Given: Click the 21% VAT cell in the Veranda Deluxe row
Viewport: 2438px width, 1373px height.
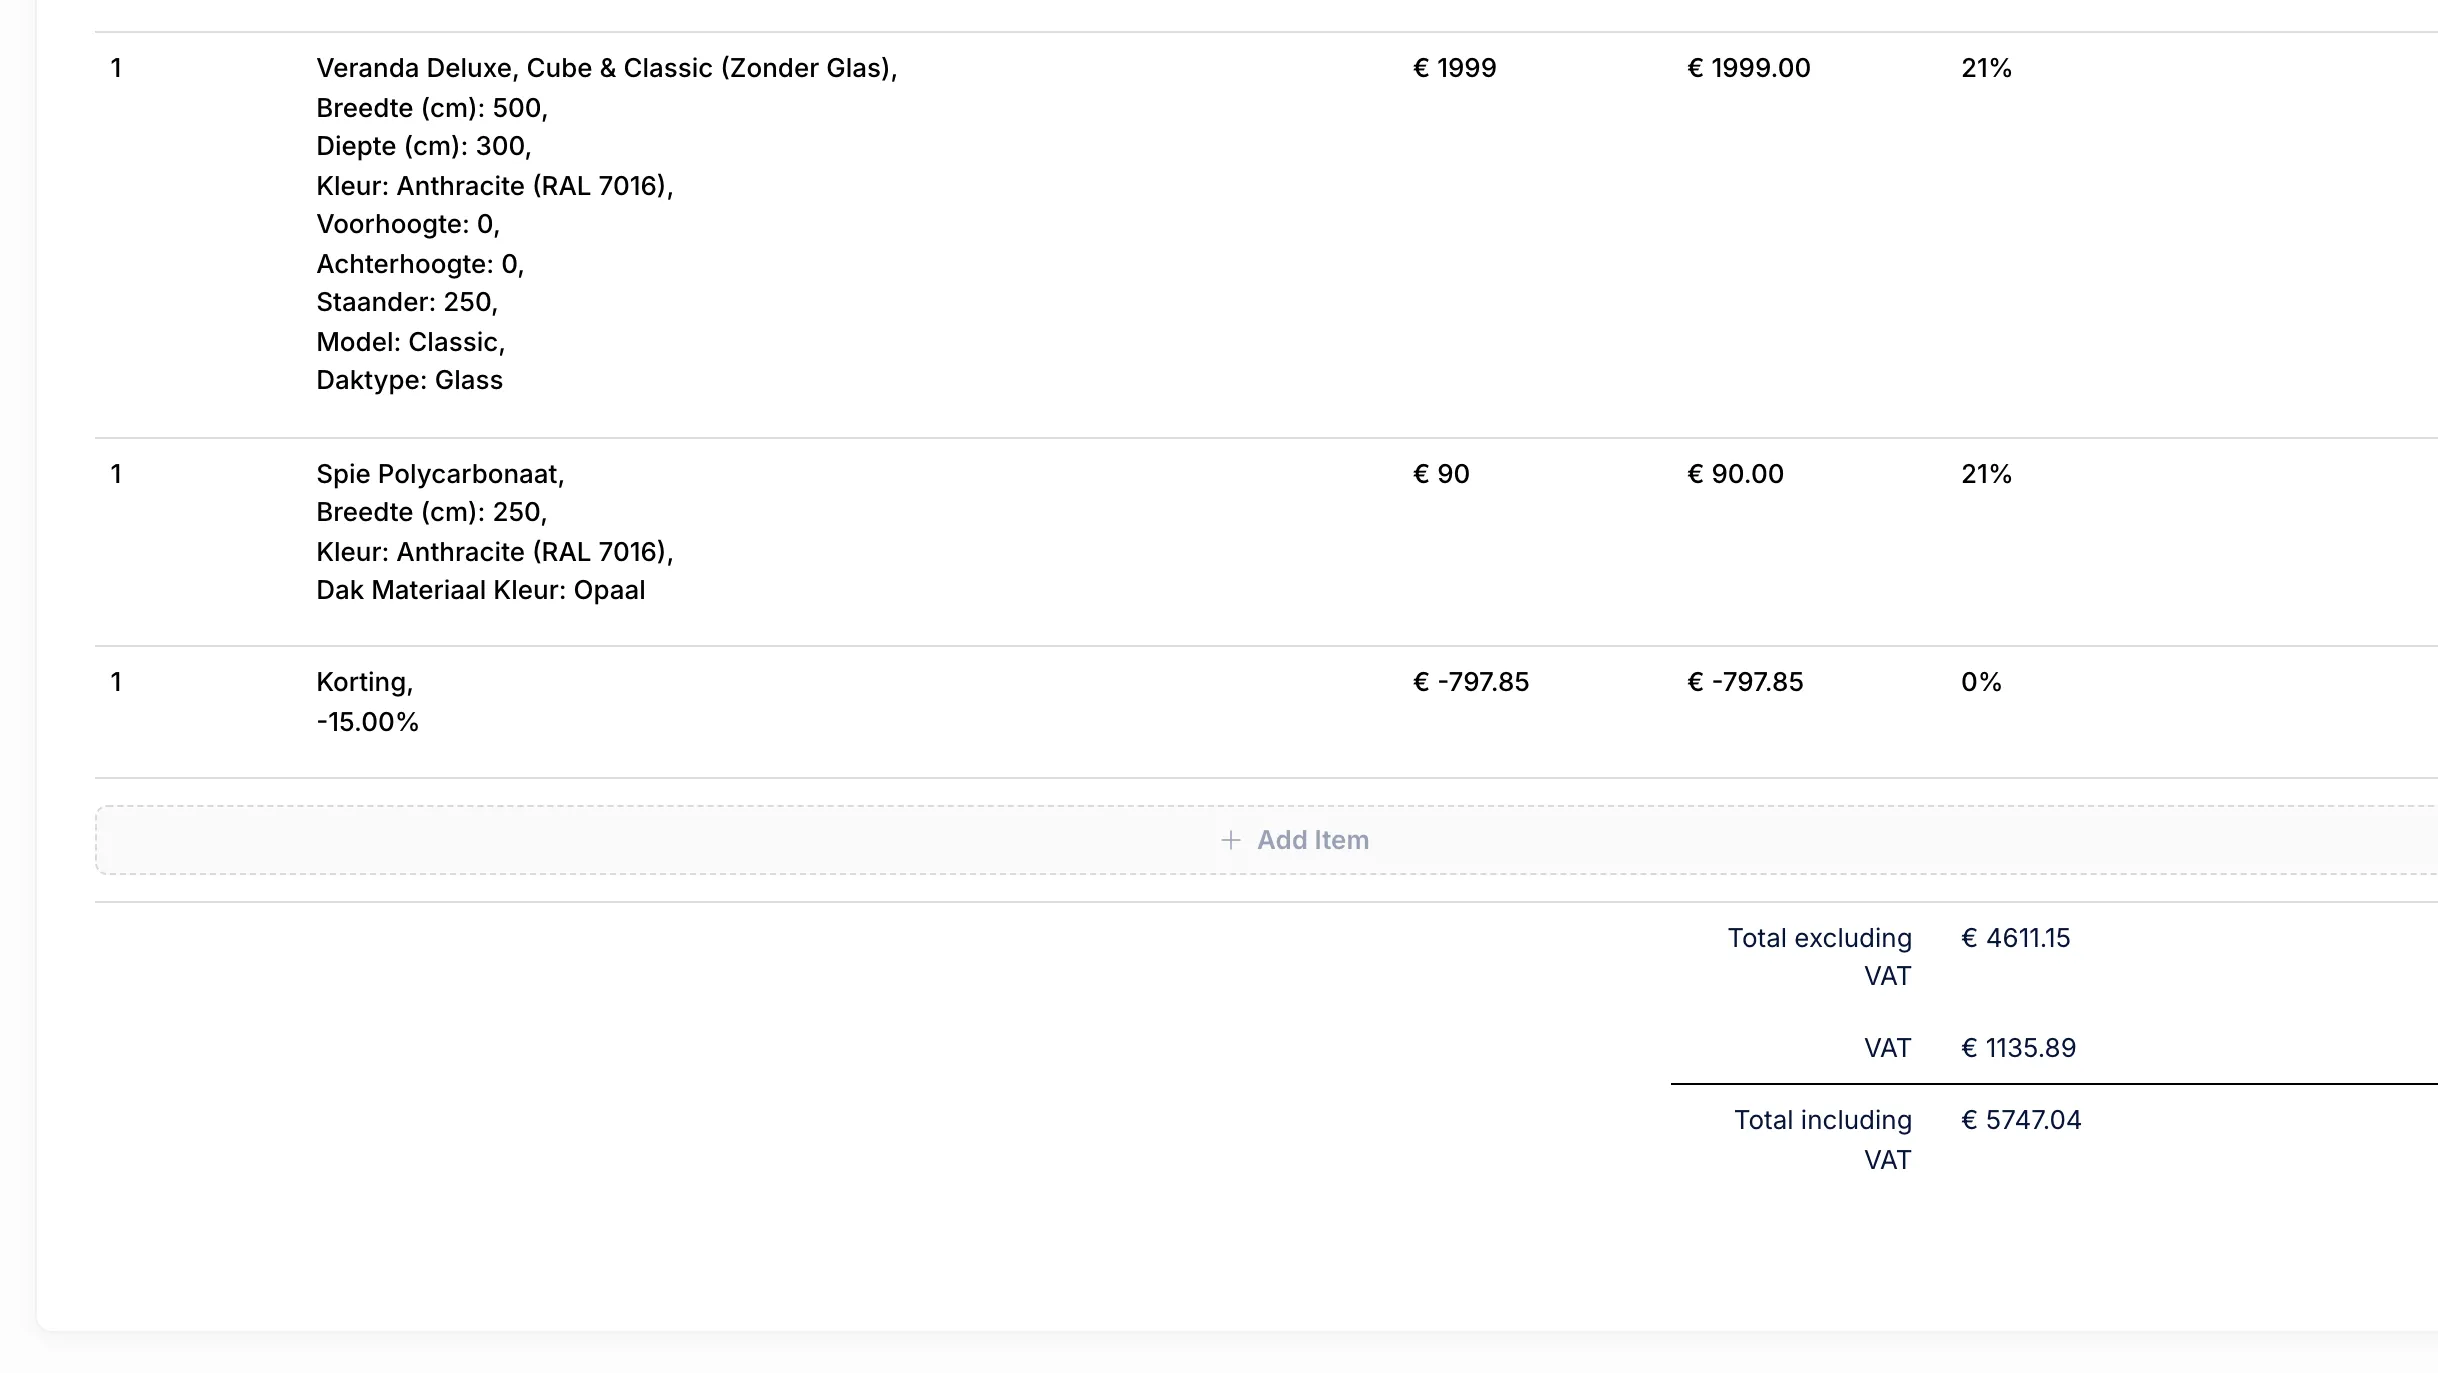Looking at the screenshot, I should click(x=1986, y=68).
